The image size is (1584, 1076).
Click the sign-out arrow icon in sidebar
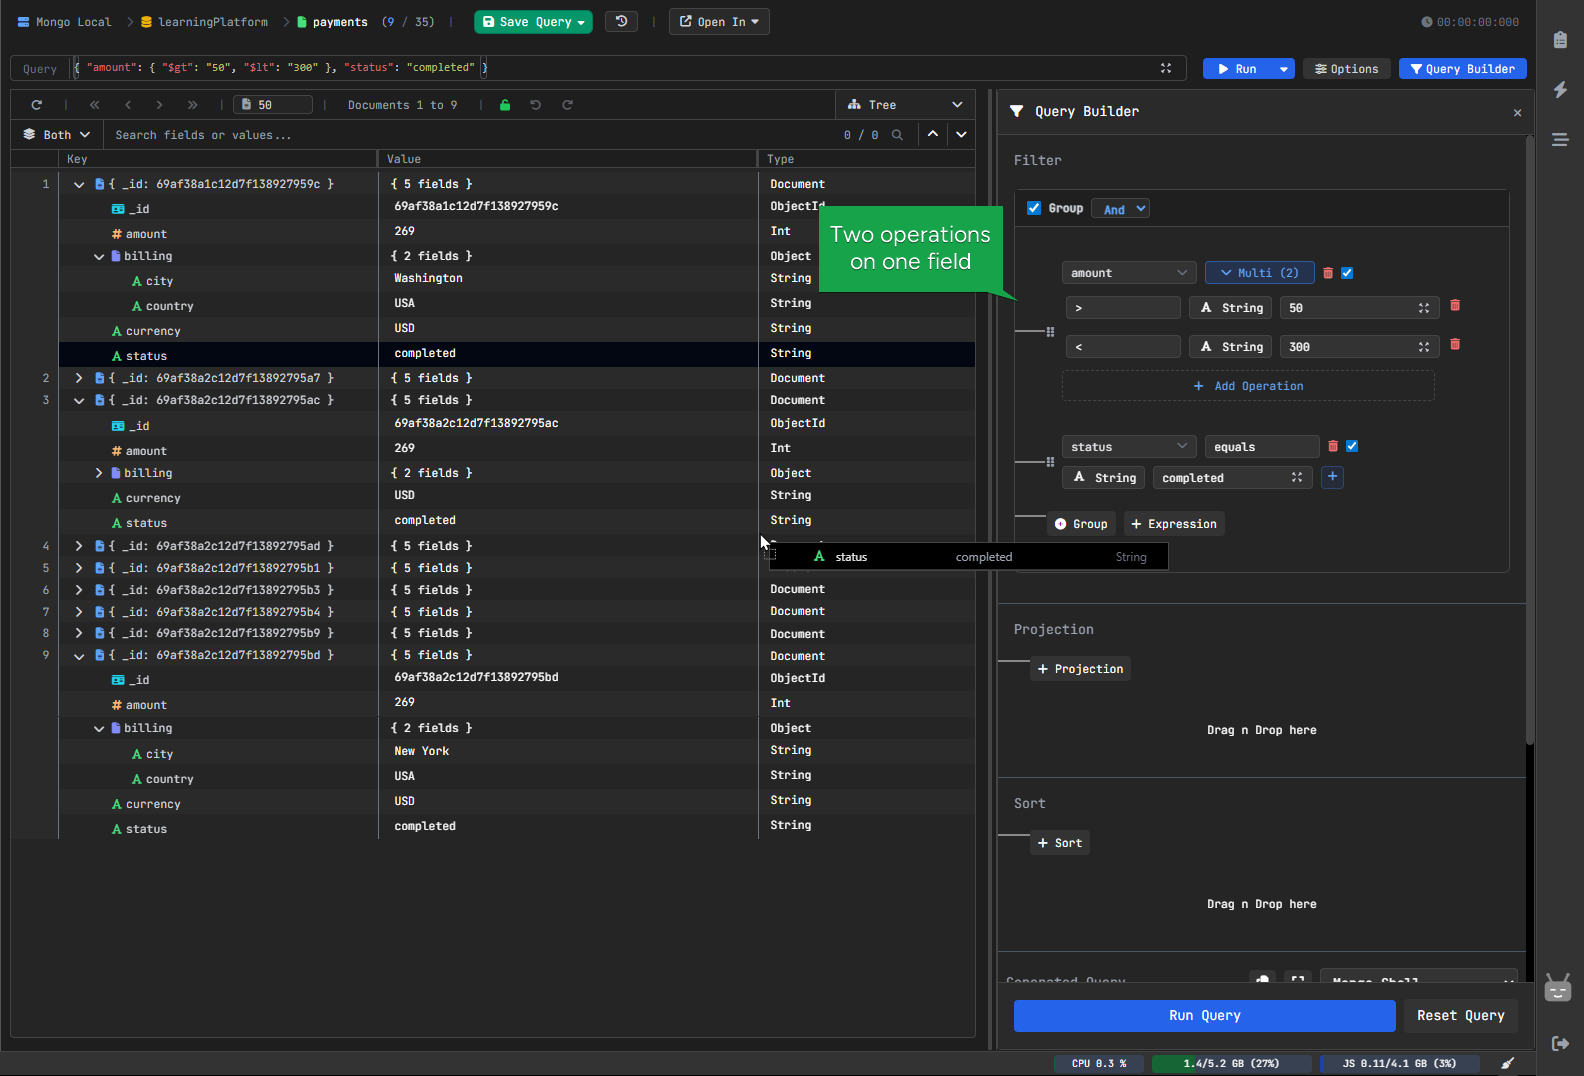tap(1560, 1043)
